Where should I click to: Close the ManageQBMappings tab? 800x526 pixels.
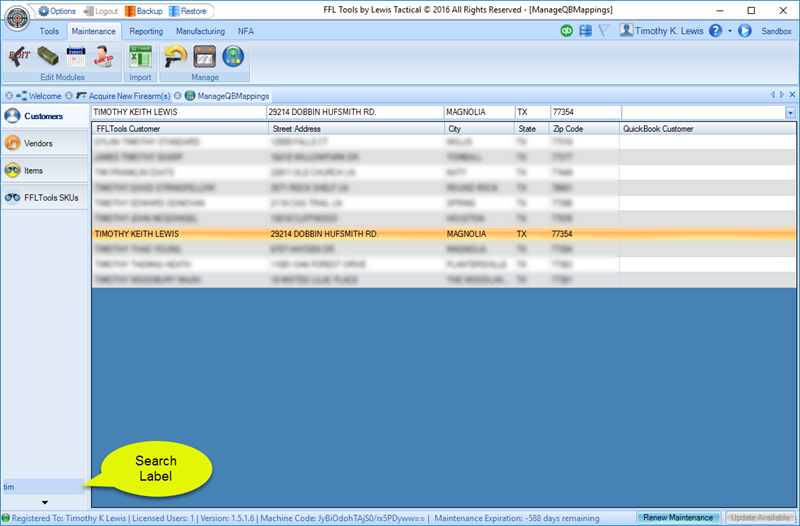click(177, 95)
